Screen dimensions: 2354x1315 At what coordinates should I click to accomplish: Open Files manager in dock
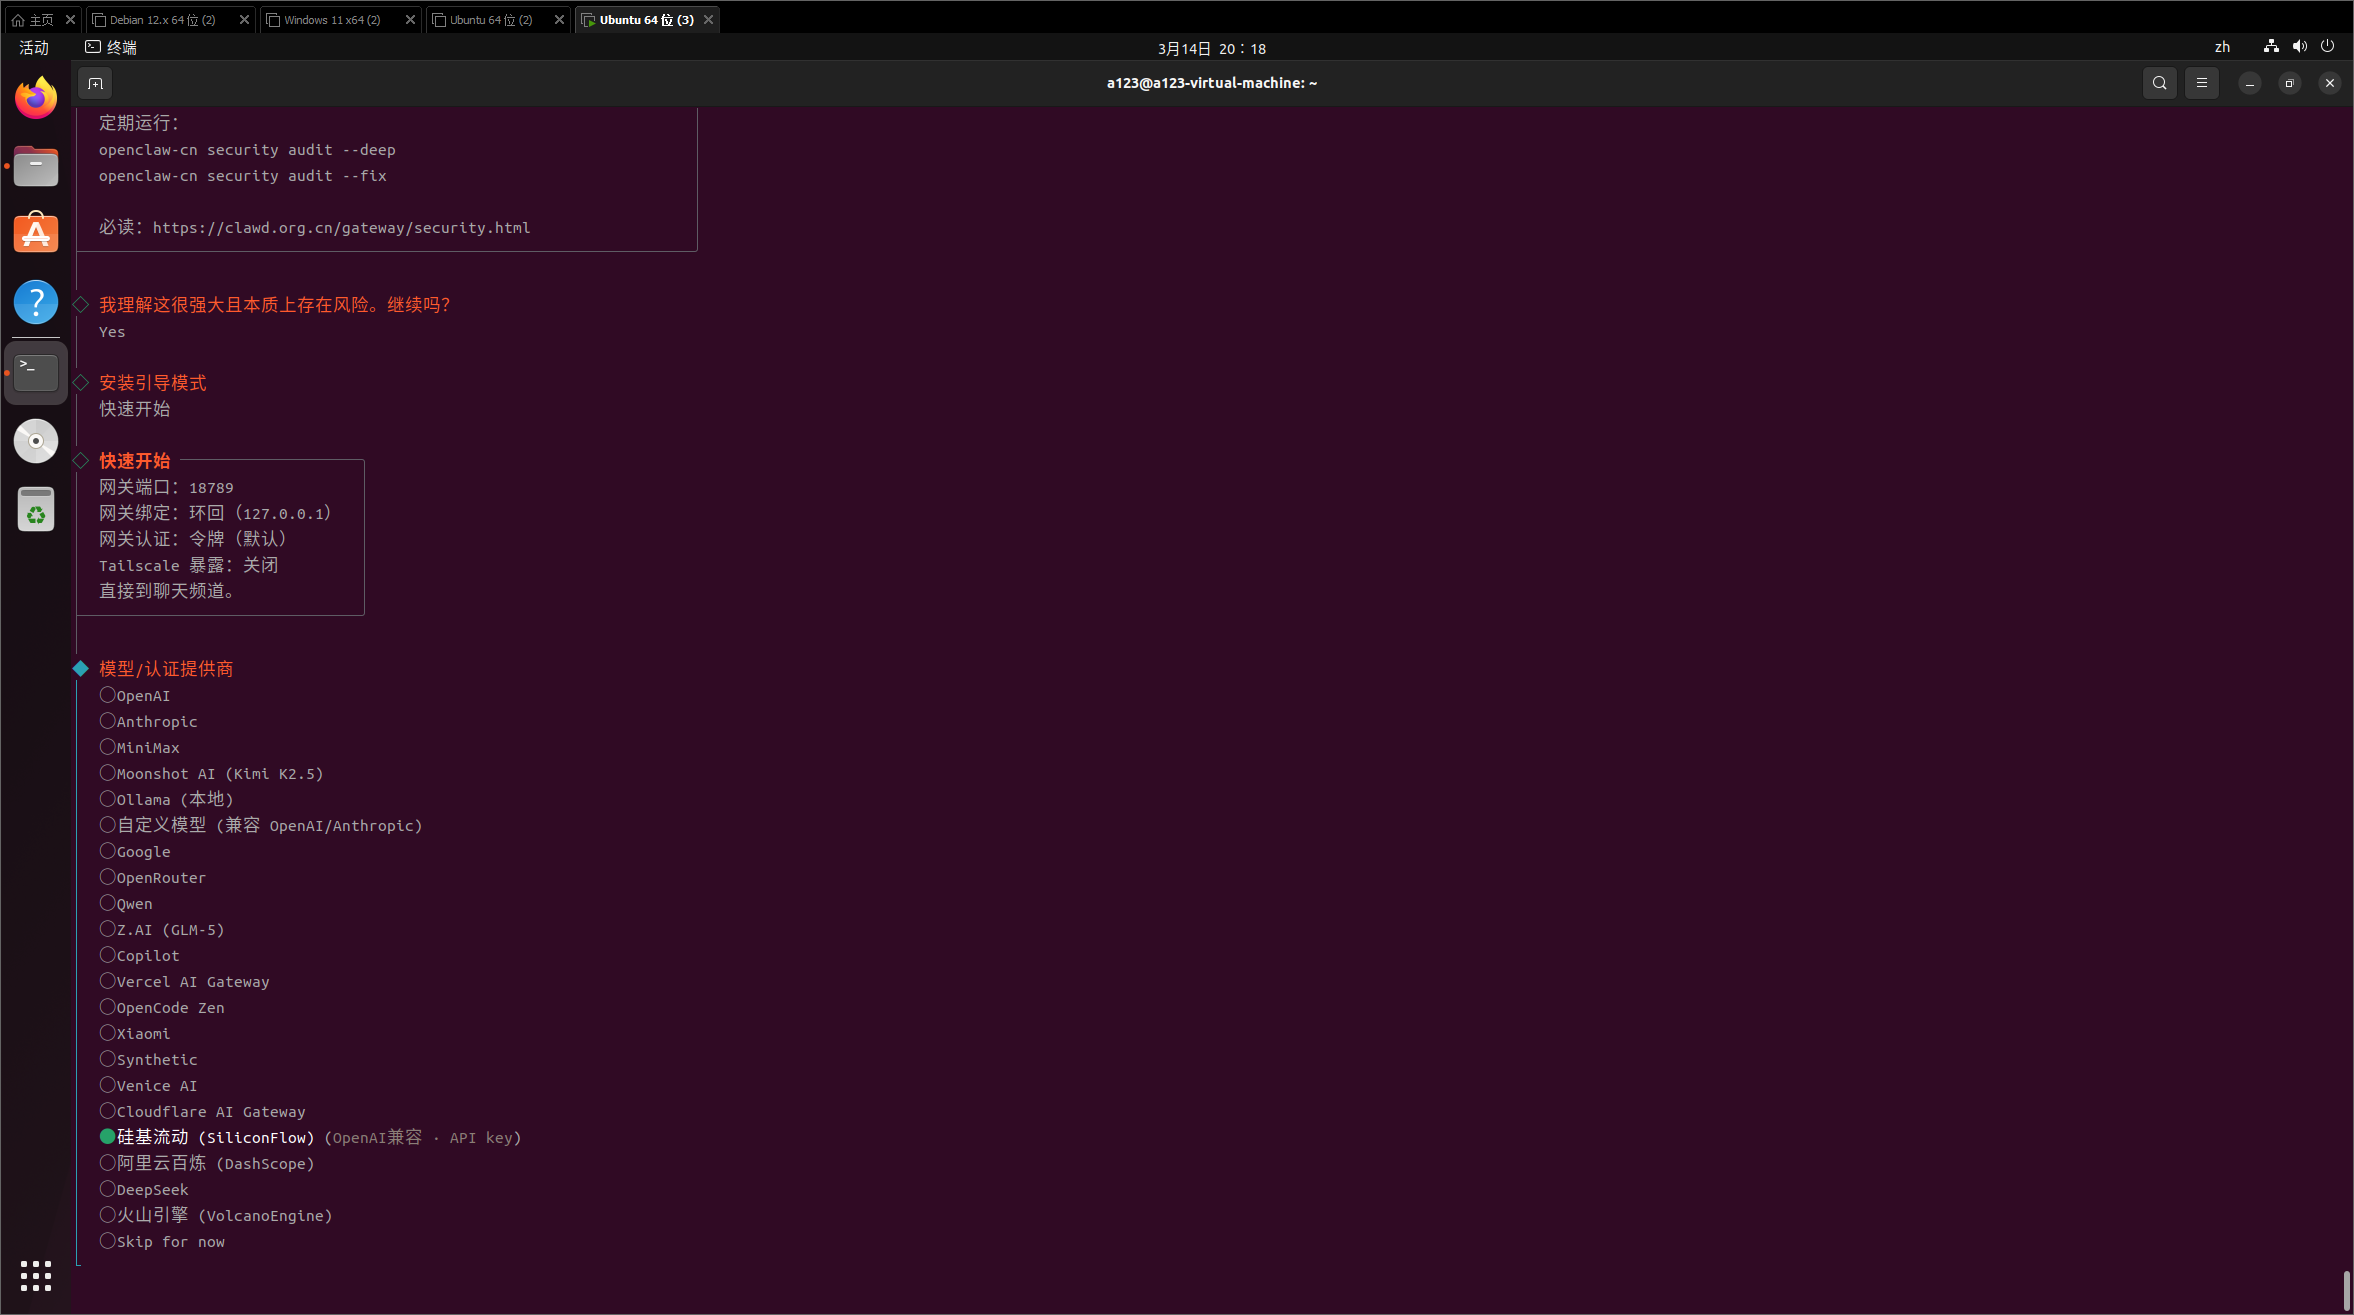click(x=36, y=166)
